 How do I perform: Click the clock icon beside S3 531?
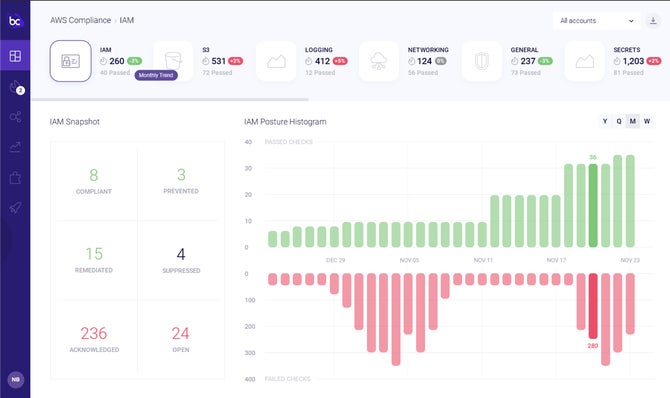point(206,61)
